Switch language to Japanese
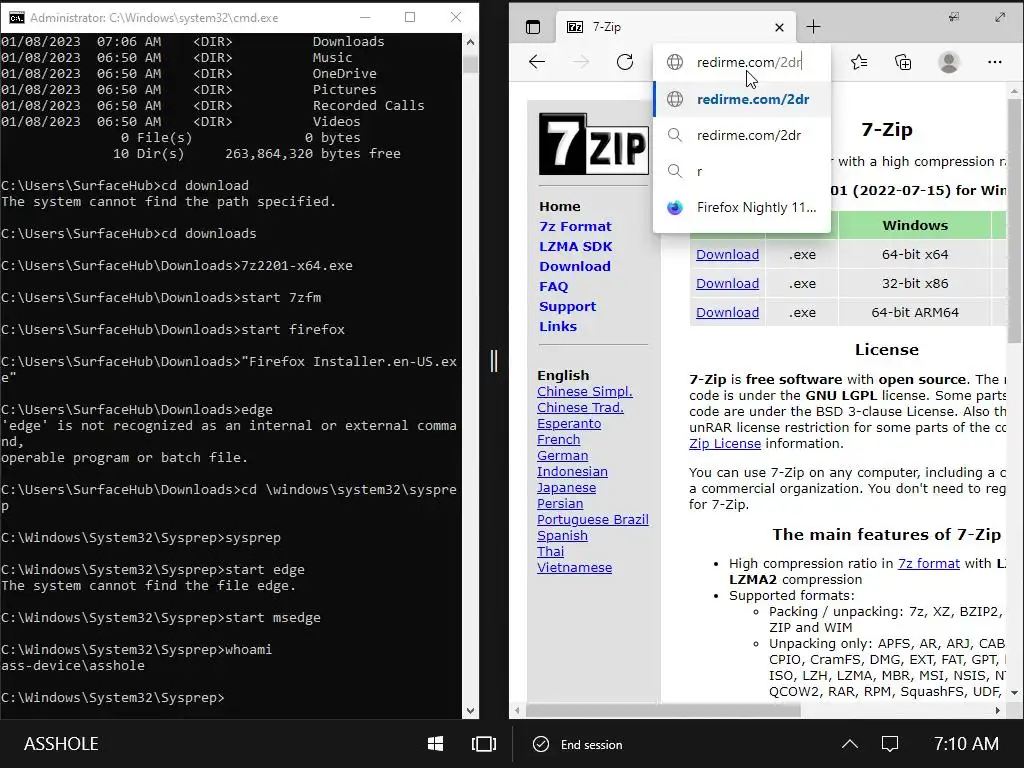 click(x=566, y=488)
